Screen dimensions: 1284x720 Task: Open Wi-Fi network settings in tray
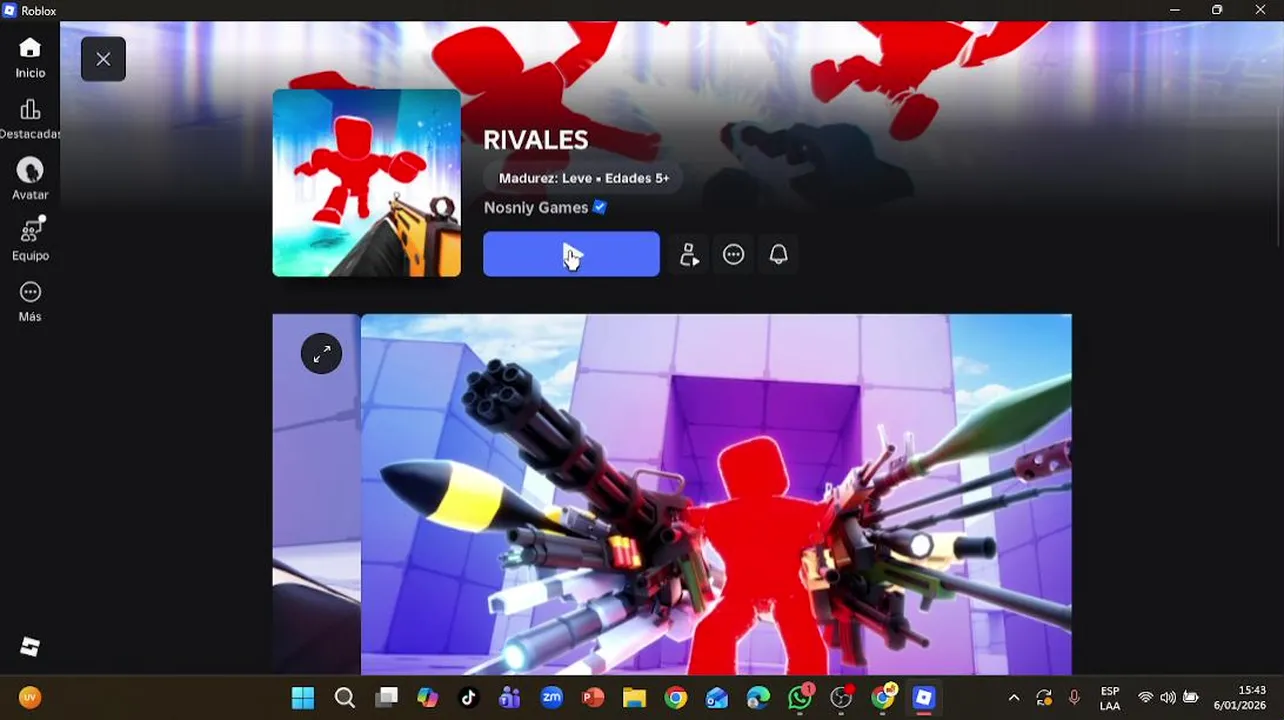click(1146, 698)
